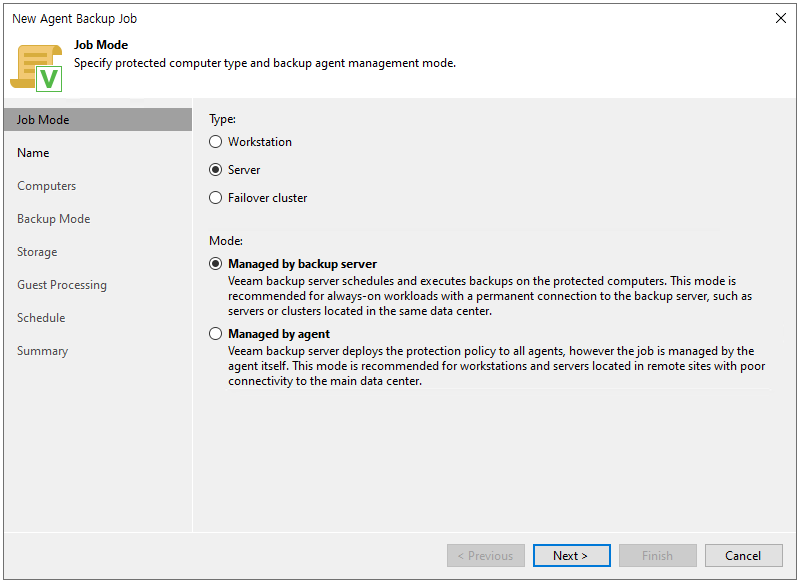Cancel the backup job wizard
This screenshot has width=800, height=583.
tap(743, 555)
